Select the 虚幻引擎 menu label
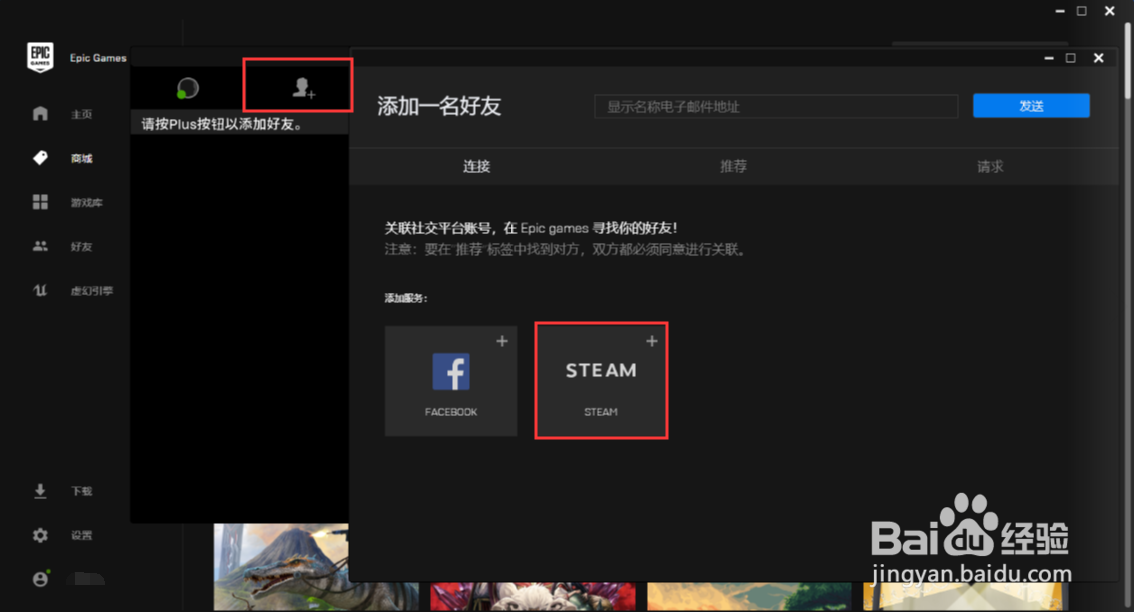Image resolution: width=1134 pixels, height=613 pixels. pos(92,291)
